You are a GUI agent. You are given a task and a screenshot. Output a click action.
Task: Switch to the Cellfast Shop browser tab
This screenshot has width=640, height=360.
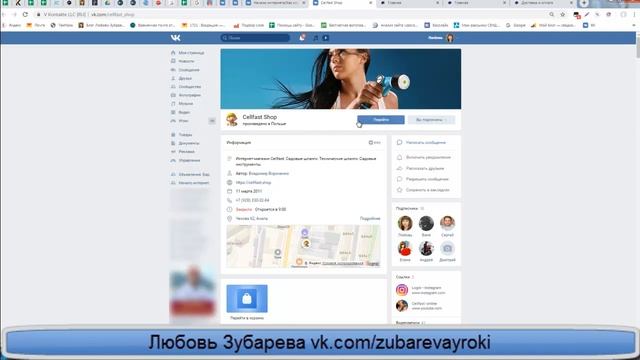pos(342,3)
